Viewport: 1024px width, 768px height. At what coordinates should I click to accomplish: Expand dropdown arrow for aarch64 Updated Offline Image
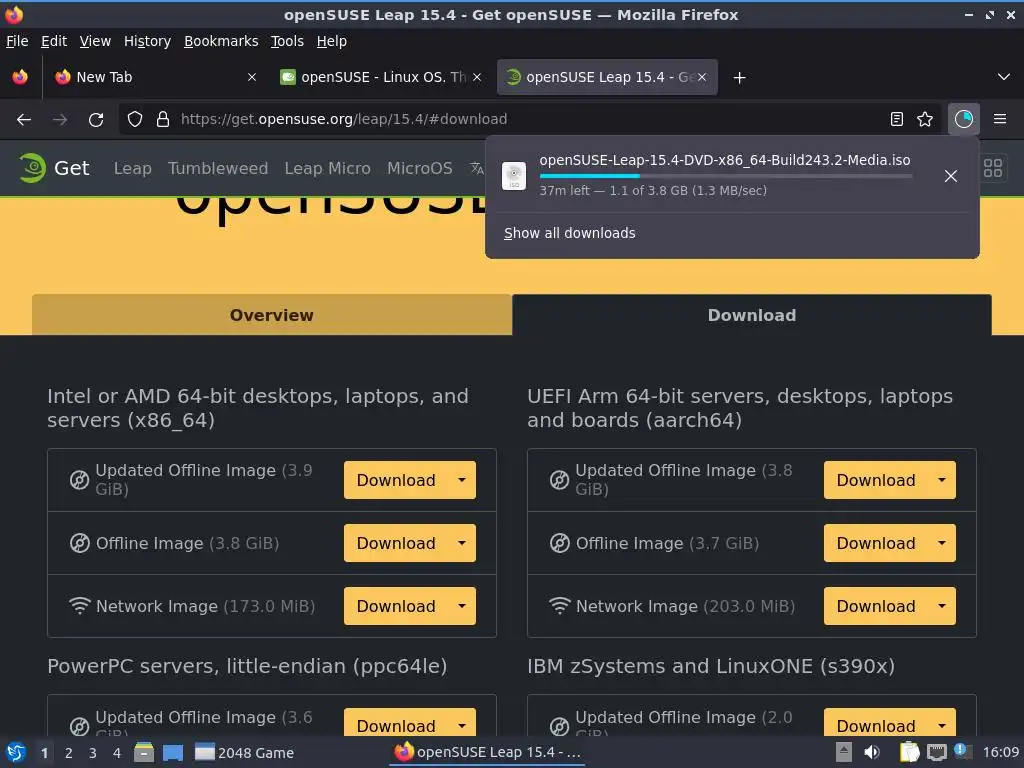click(x=942, y=480)
